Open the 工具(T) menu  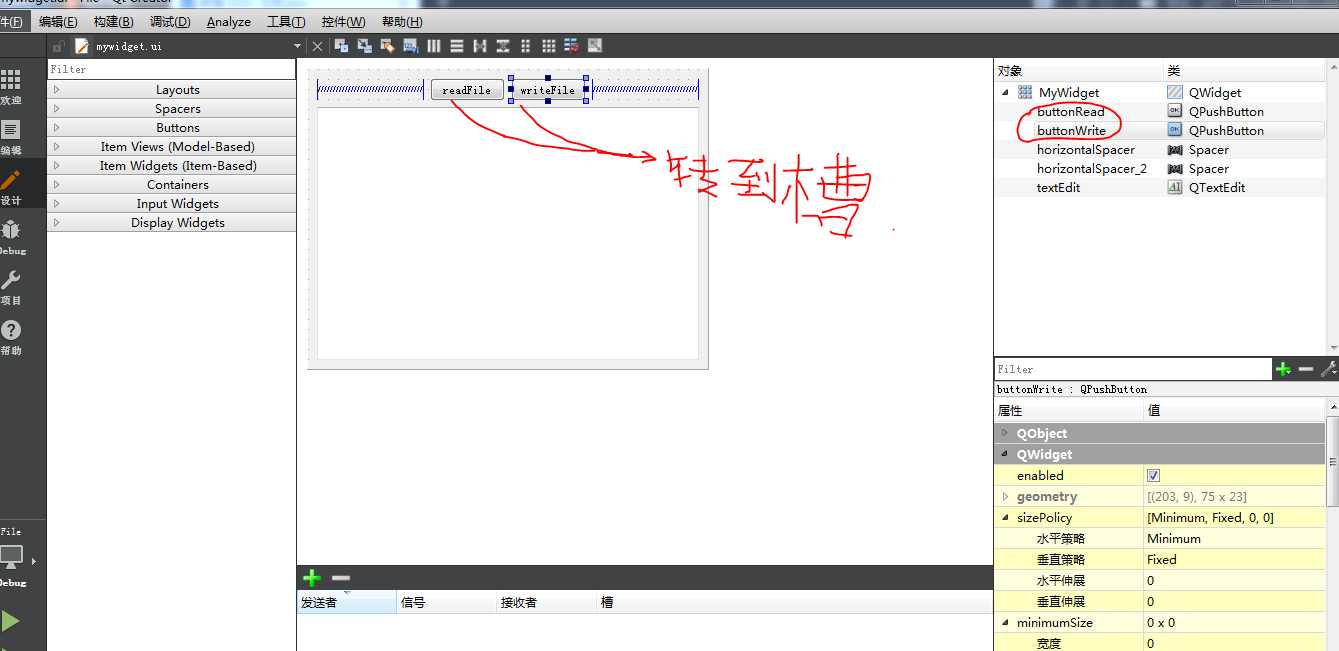tap(286, 21)
